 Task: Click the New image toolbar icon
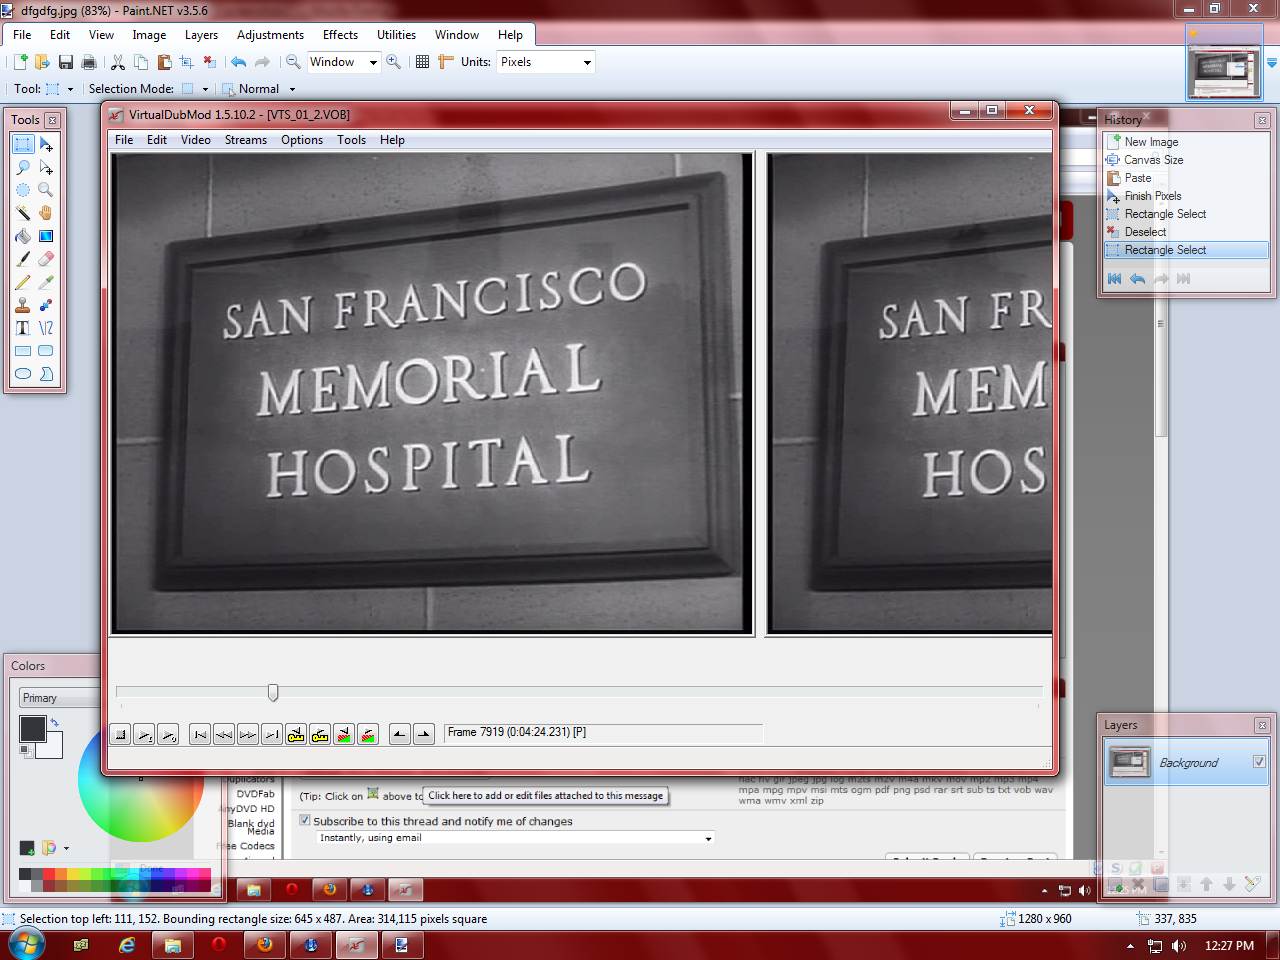pos(20,62)
